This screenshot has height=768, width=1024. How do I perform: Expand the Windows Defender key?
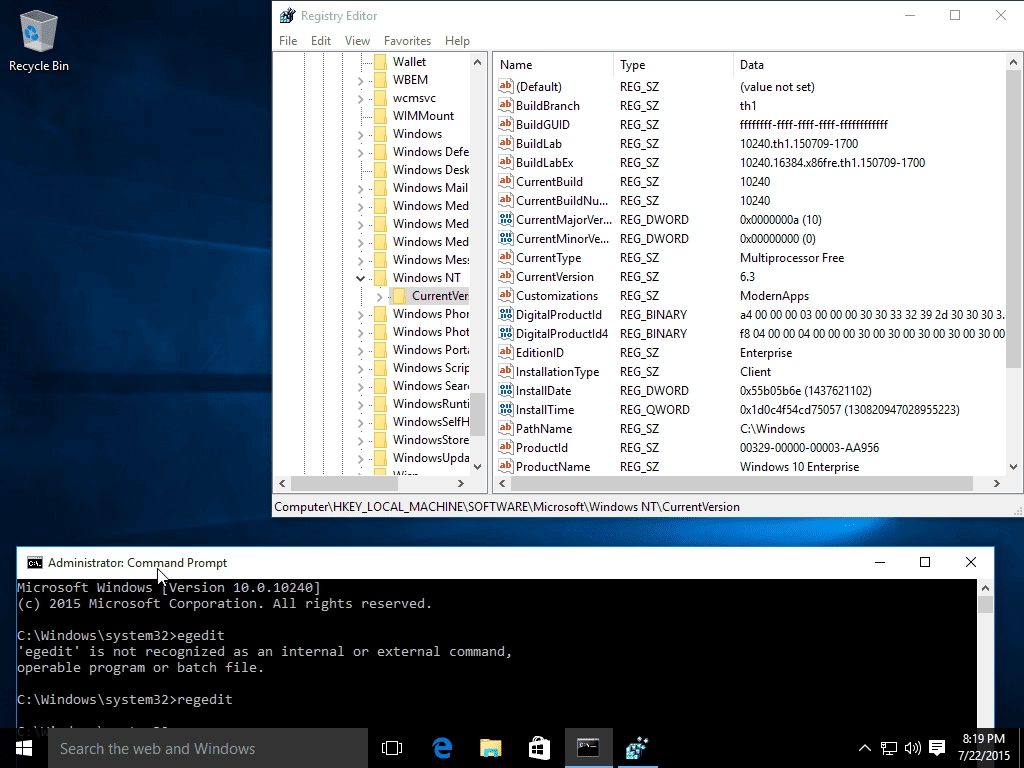[360, 152]
